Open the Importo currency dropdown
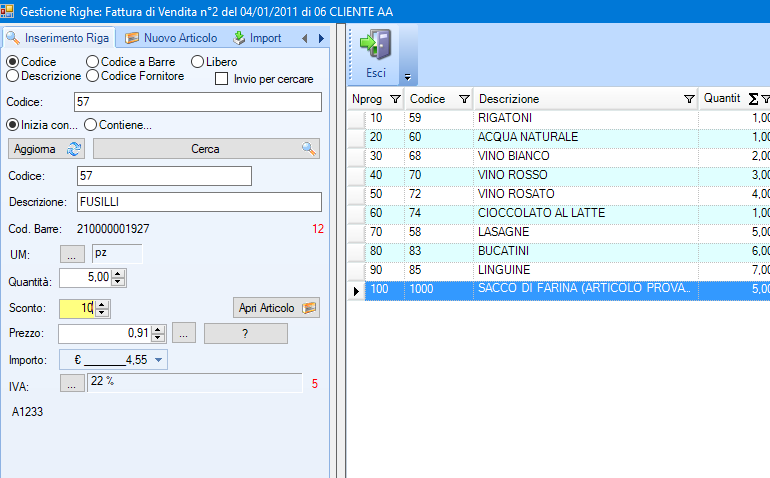This screenshot has width=770, height=478. (159, 359)
